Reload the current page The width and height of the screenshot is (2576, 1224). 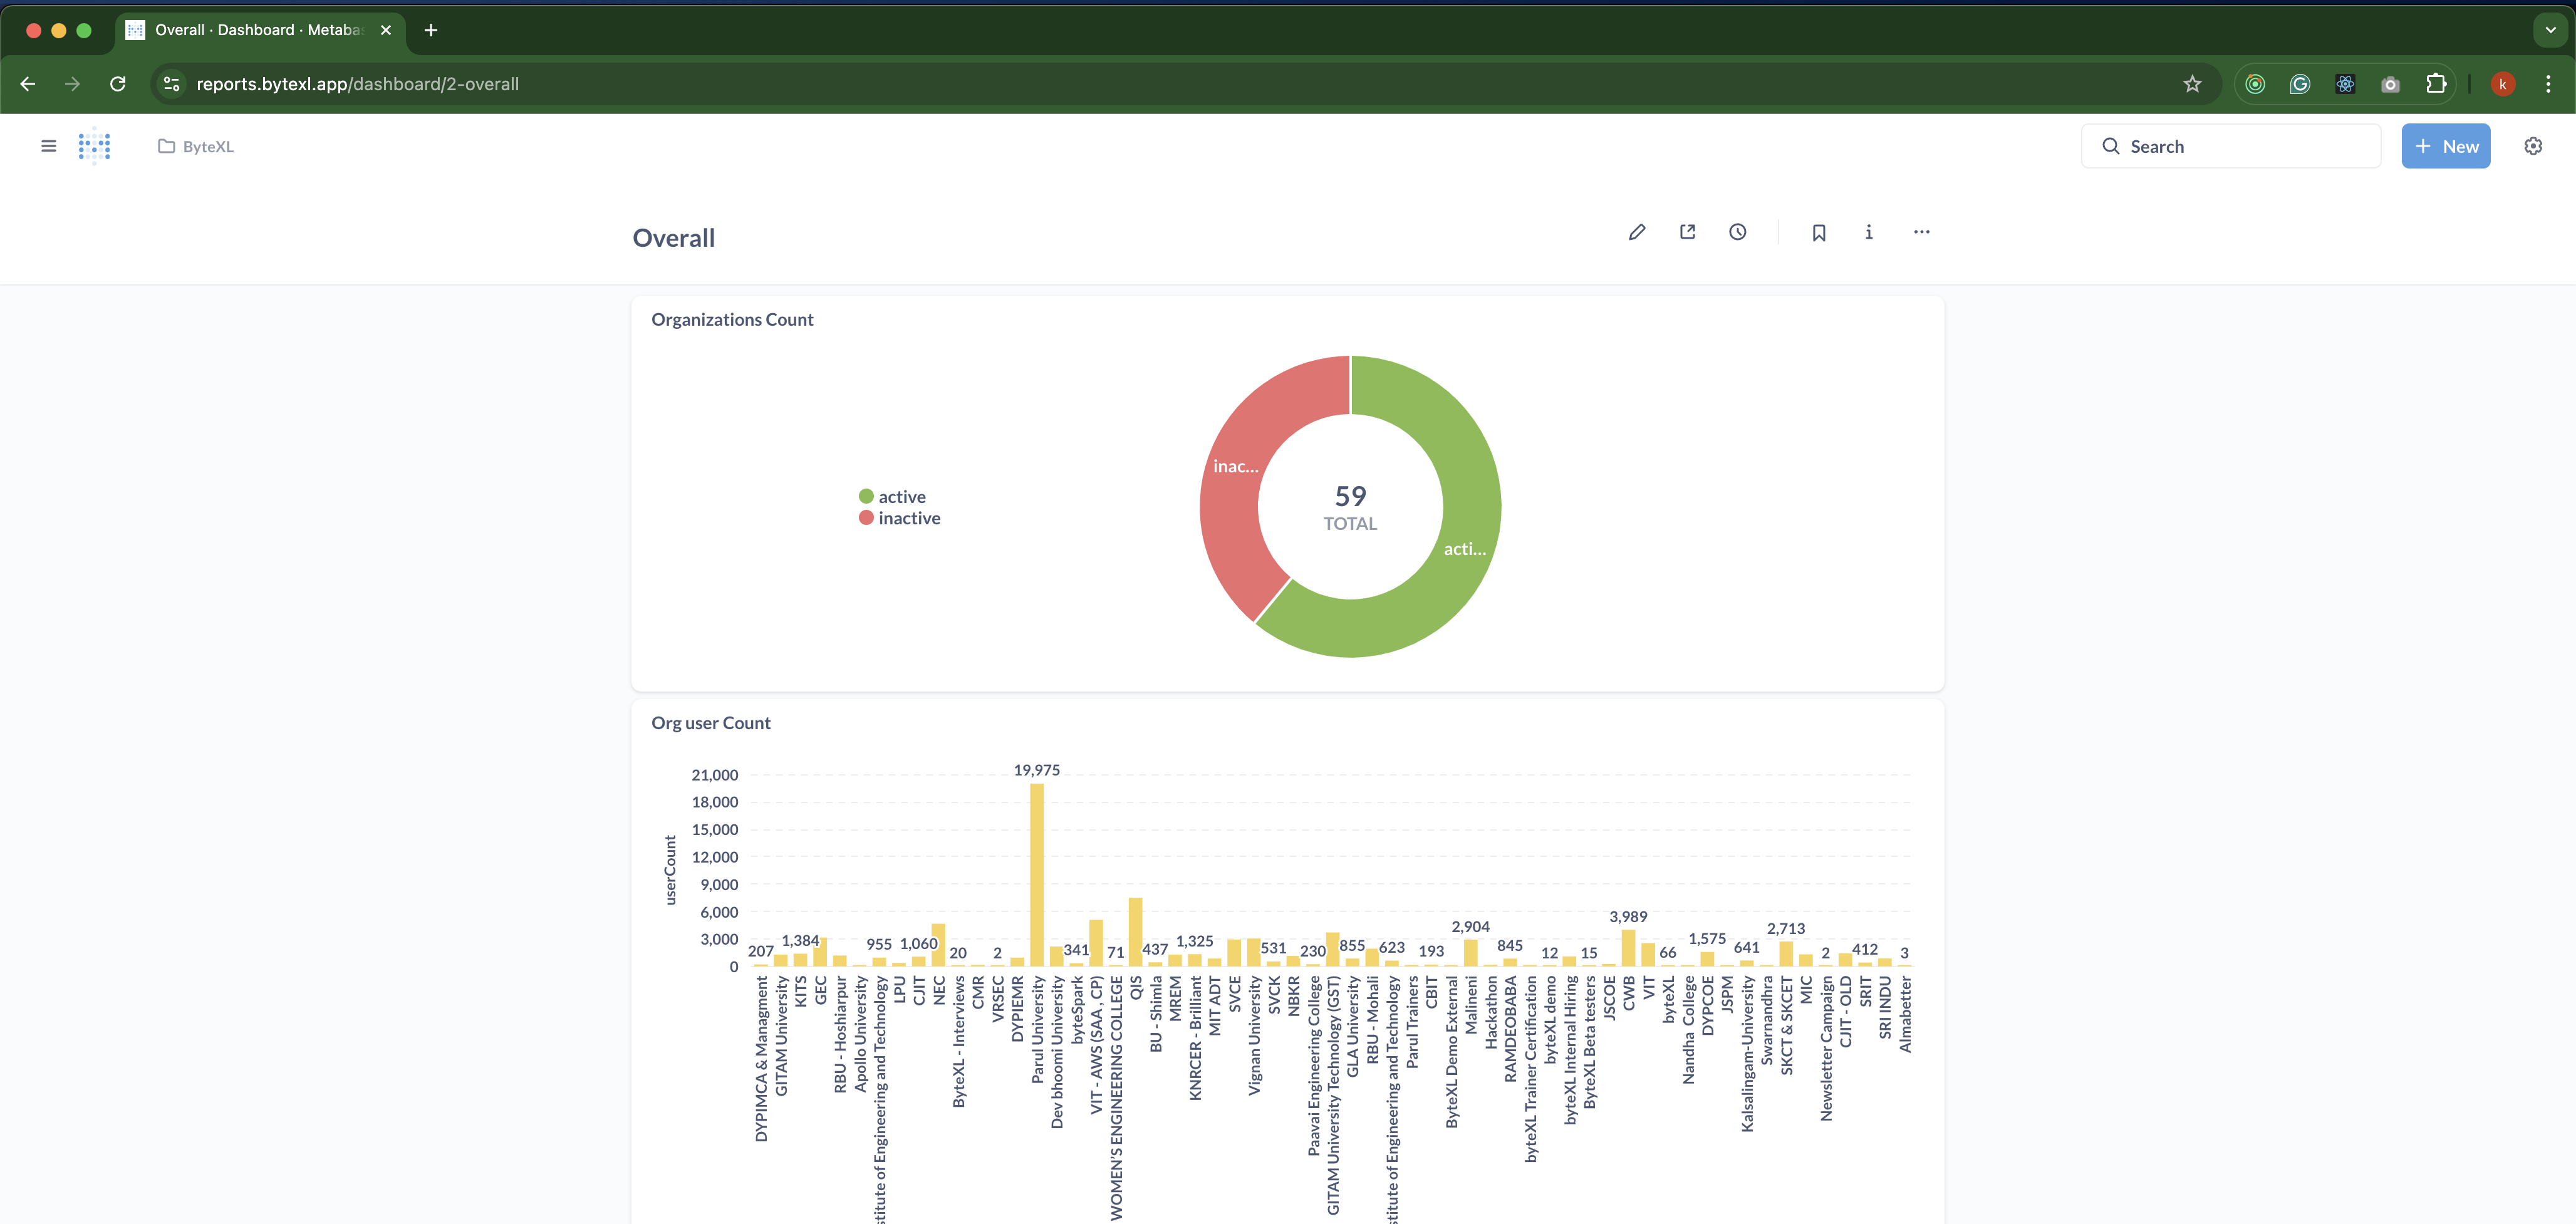pos(118,84)
